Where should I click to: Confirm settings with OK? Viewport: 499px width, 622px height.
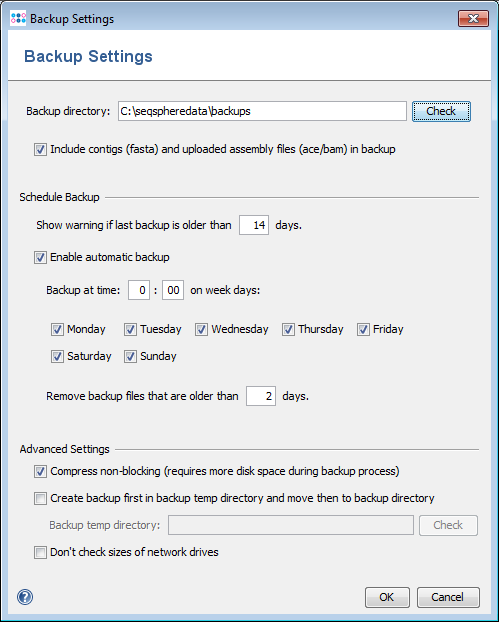point(387,597)
